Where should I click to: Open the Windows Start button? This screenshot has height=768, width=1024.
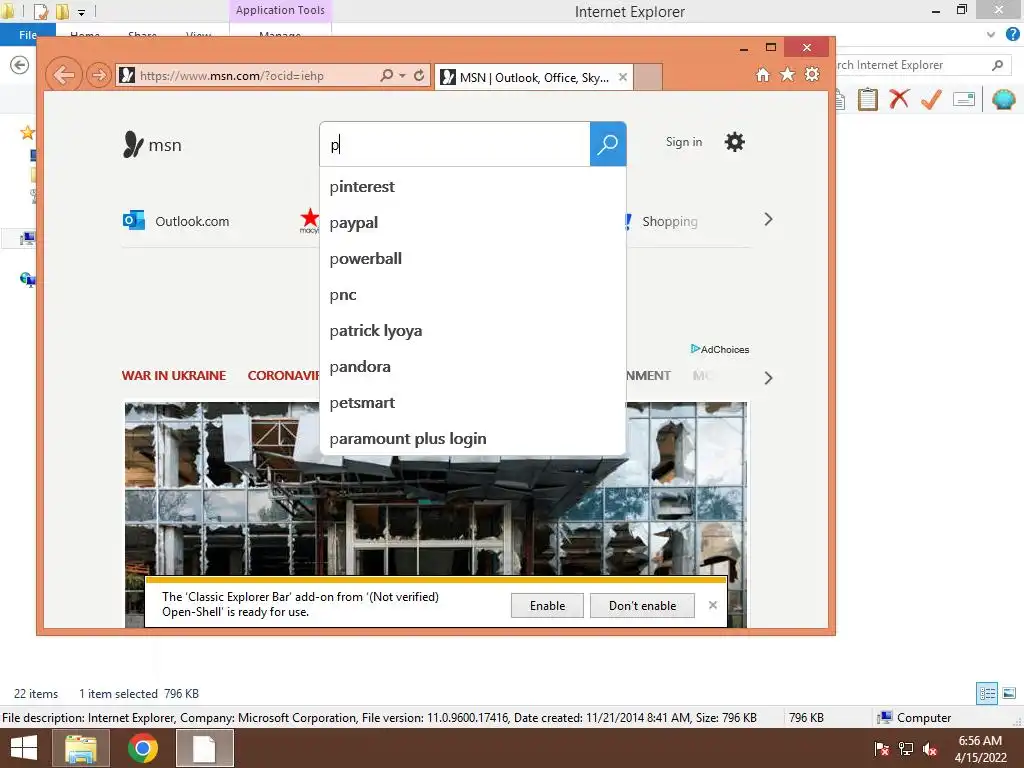[24, 748]
